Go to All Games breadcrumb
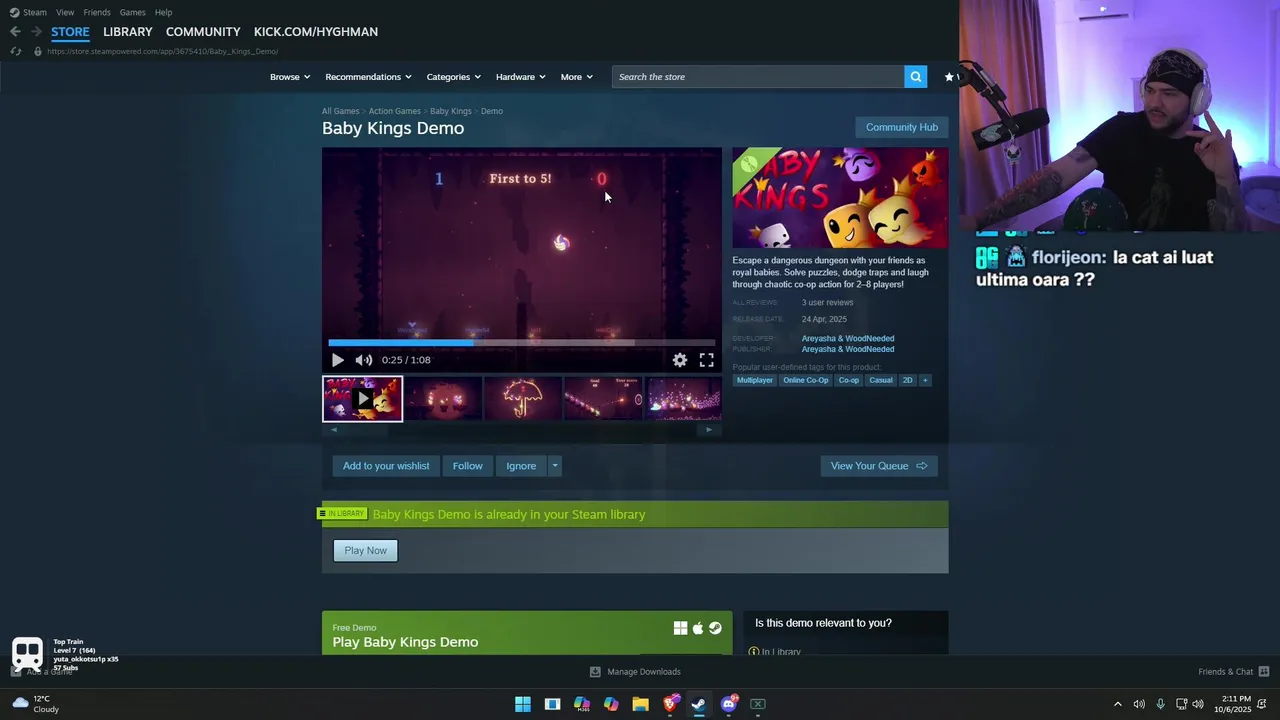Screen dimensions: 1280x720 click(x=340, y=111)
